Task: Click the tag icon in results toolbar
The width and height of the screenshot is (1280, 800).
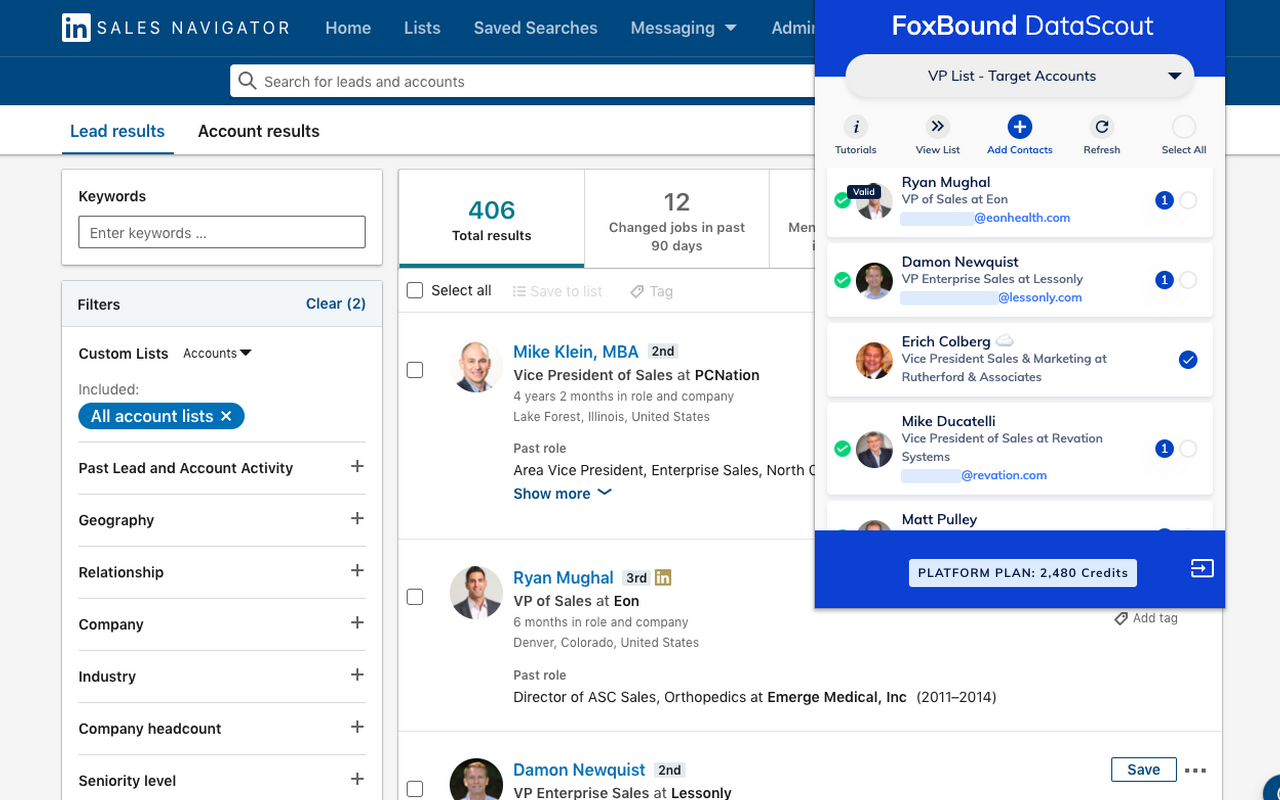Action: 637,291
